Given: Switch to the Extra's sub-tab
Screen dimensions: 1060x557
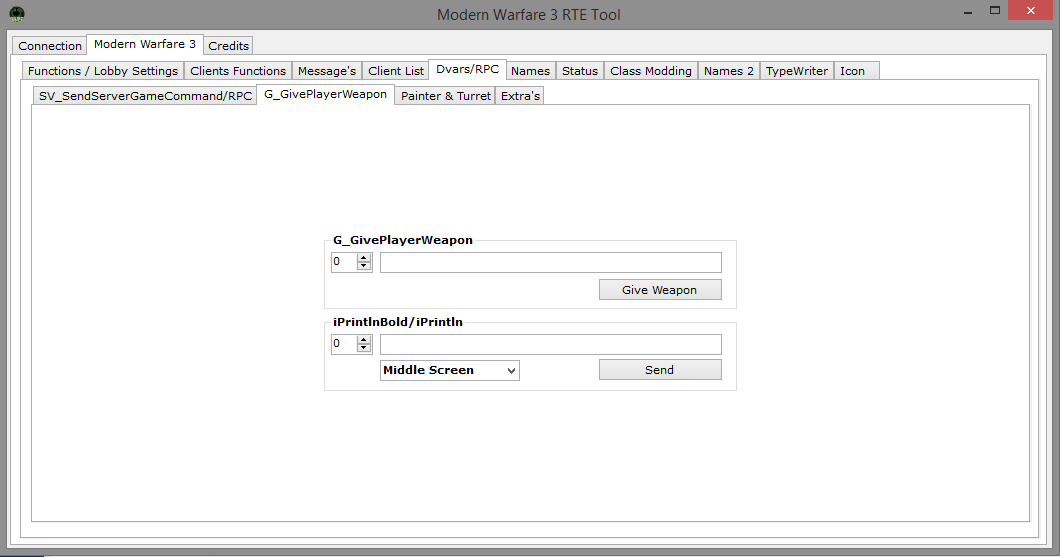Looking at the screenshot, I should tap(520, 96).
